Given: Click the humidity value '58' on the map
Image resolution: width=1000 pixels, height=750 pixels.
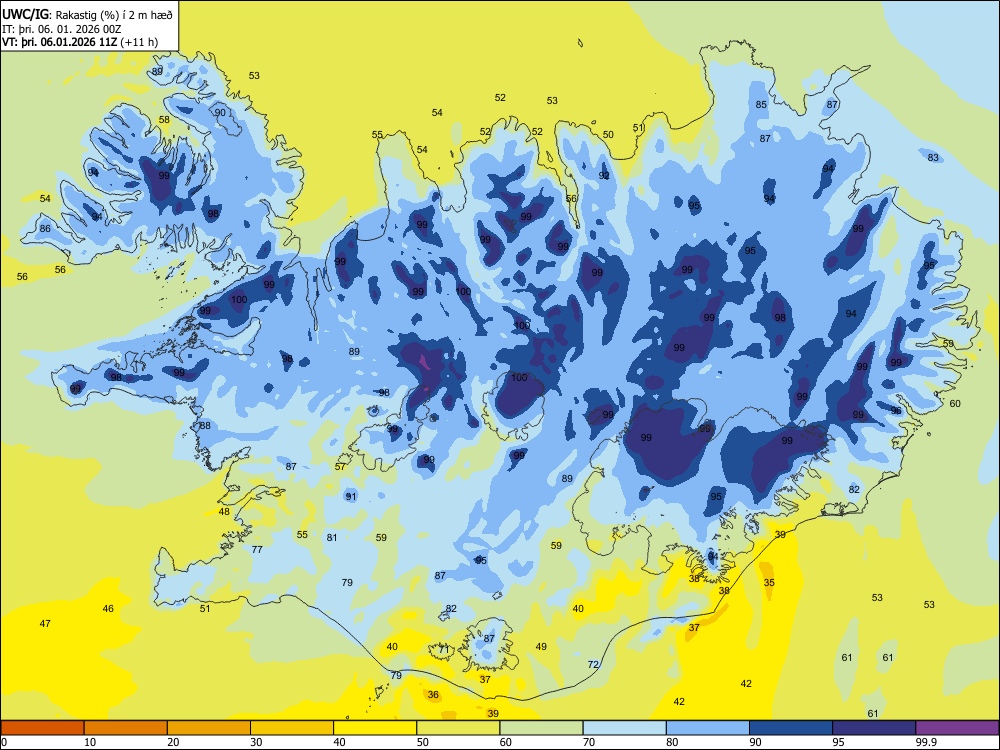Looking at the screenshot, I should pyautogui.click(x=165, y=120).
